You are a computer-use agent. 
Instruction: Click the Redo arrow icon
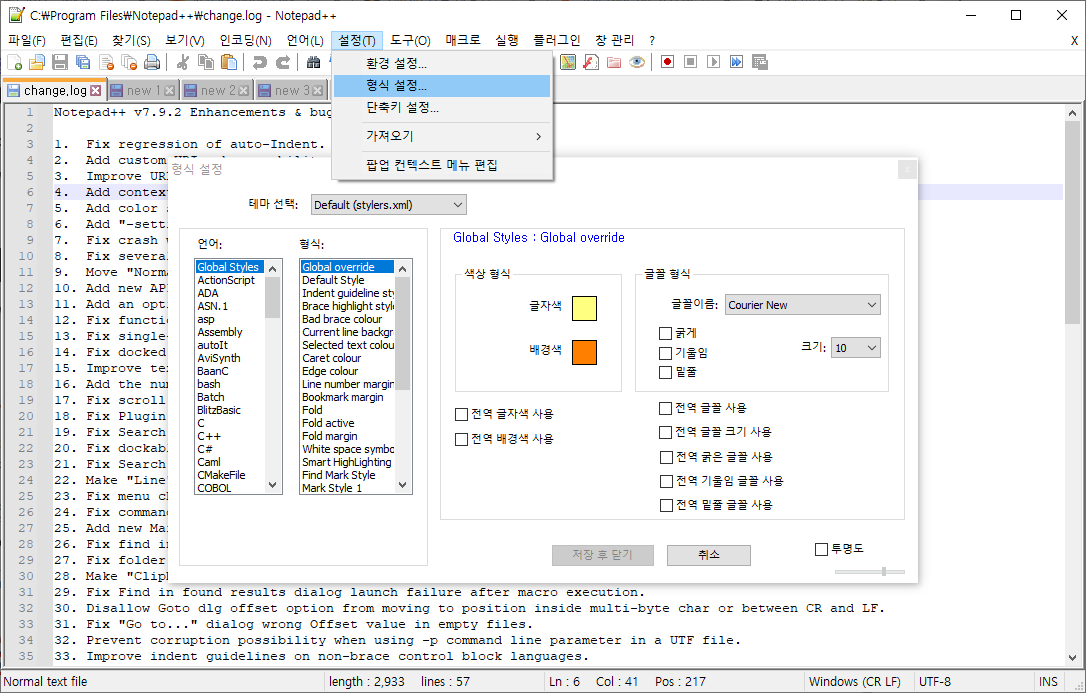(x=283, y=62)
